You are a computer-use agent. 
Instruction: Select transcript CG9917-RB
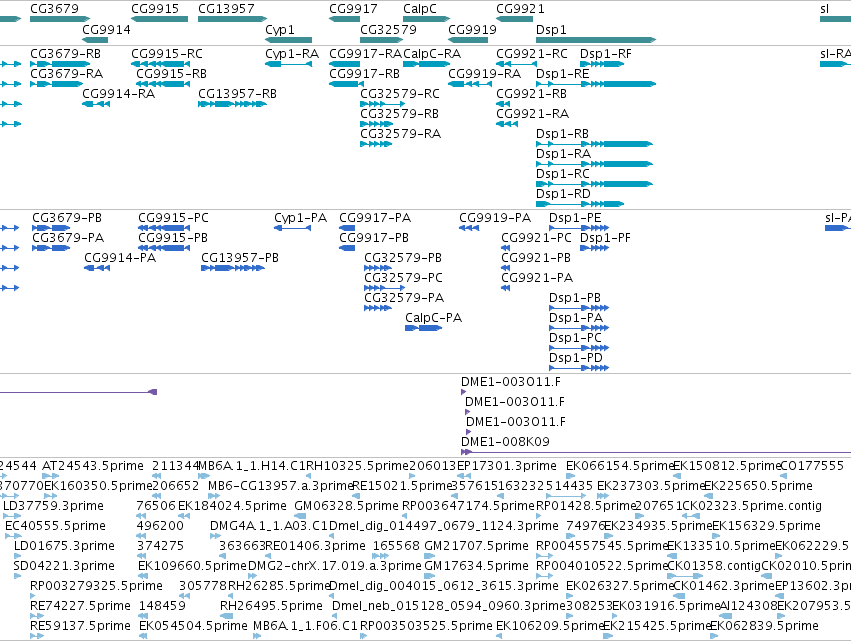[346, 84]
